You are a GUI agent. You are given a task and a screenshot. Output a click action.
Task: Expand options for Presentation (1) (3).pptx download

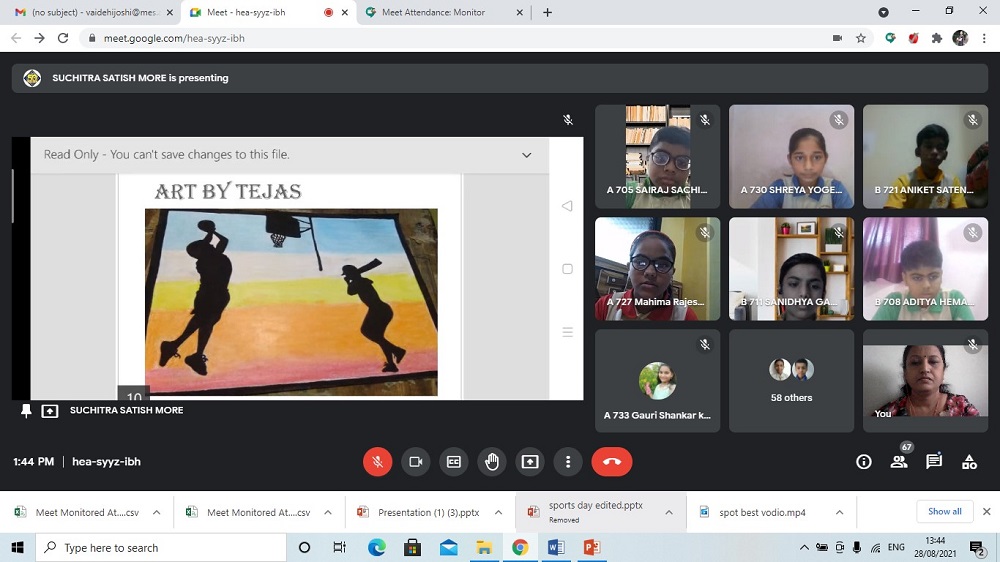(x=498, y=512)
